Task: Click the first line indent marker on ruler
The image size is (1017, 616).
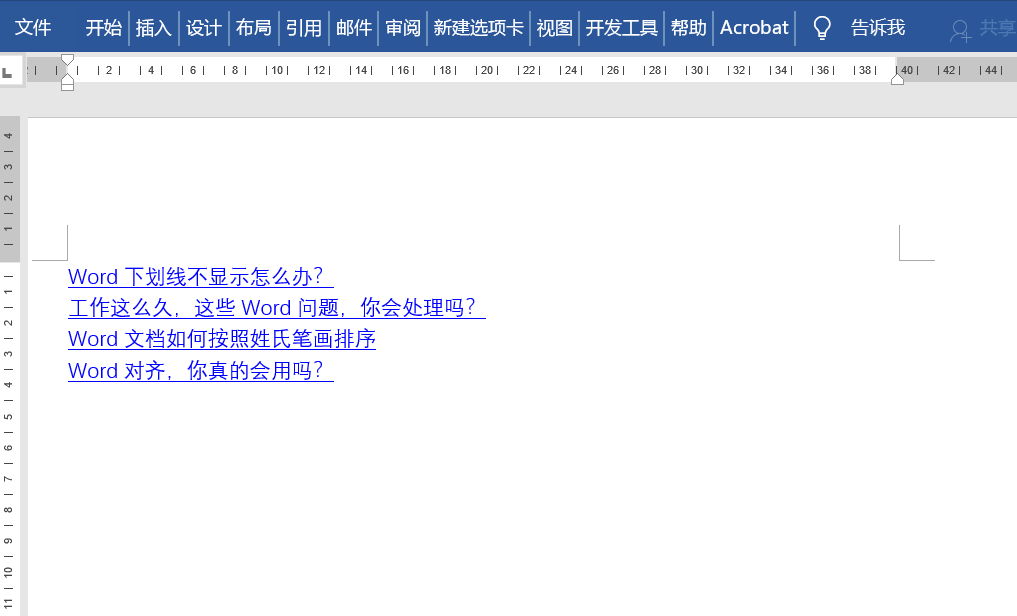Action: (x=67, y=60)
